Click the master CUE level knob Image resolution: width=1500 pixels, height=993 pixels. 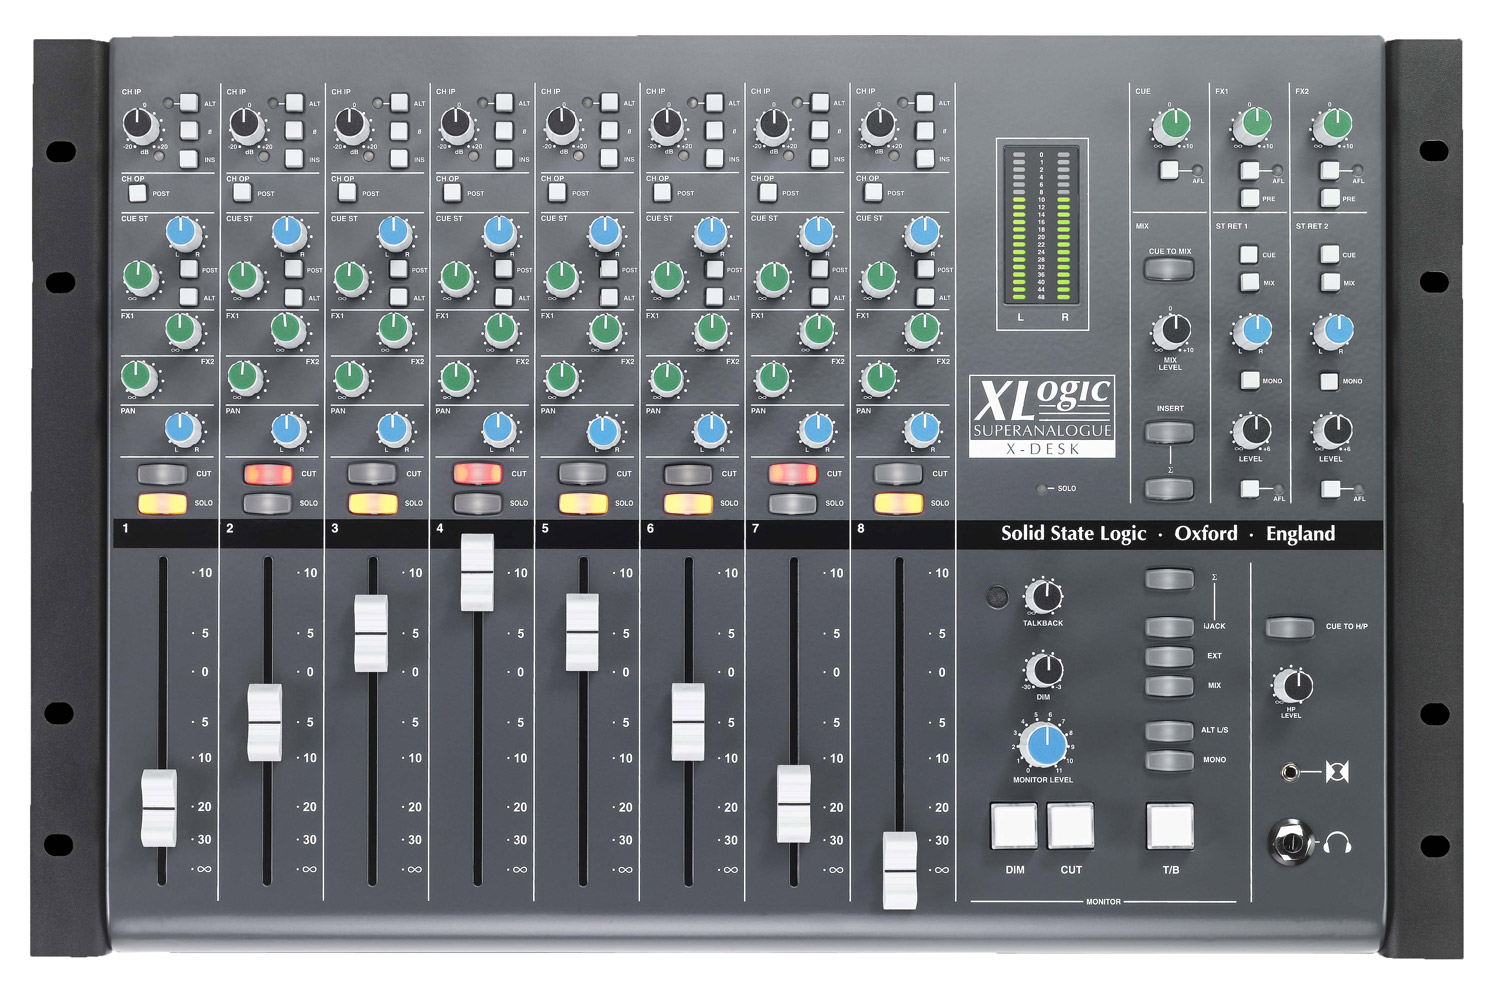point(1172,126)
